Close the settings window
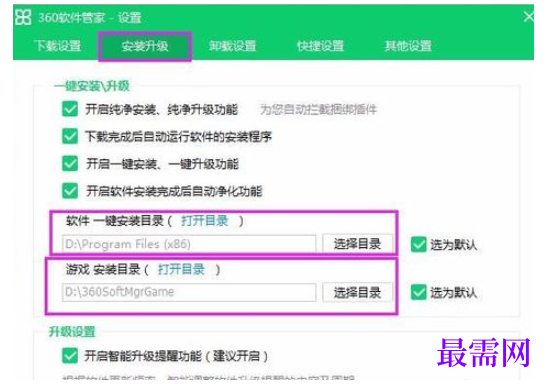Image resolution: width=549 pixels, height=384 pixels. (528, 17)
